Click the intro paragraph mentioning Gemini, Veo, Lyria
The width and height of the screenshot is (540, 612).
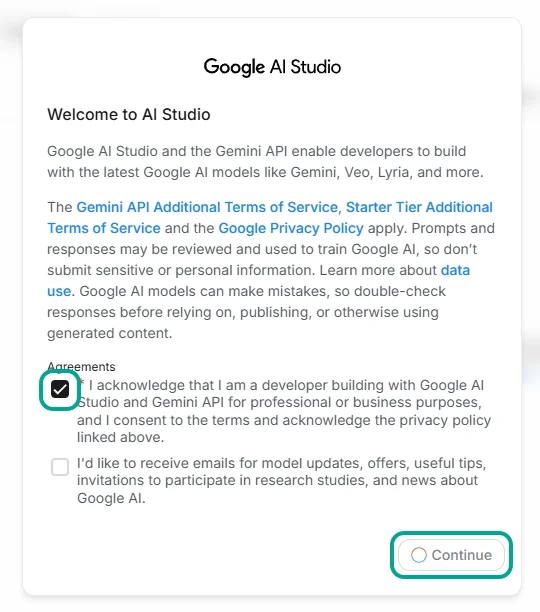(265, 162)
